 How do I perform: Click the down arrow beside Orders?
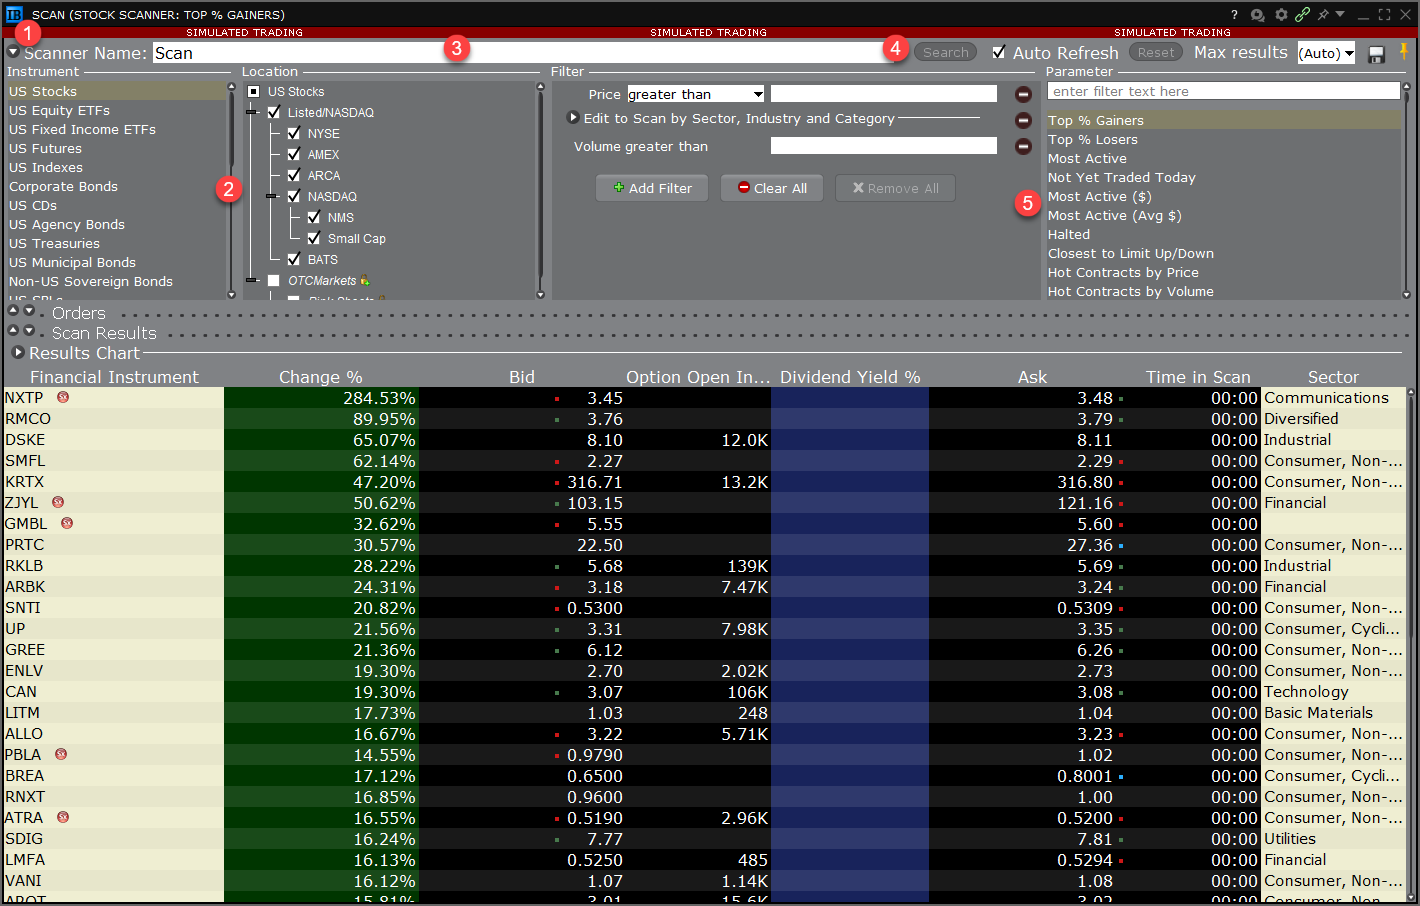click(29, 311)
